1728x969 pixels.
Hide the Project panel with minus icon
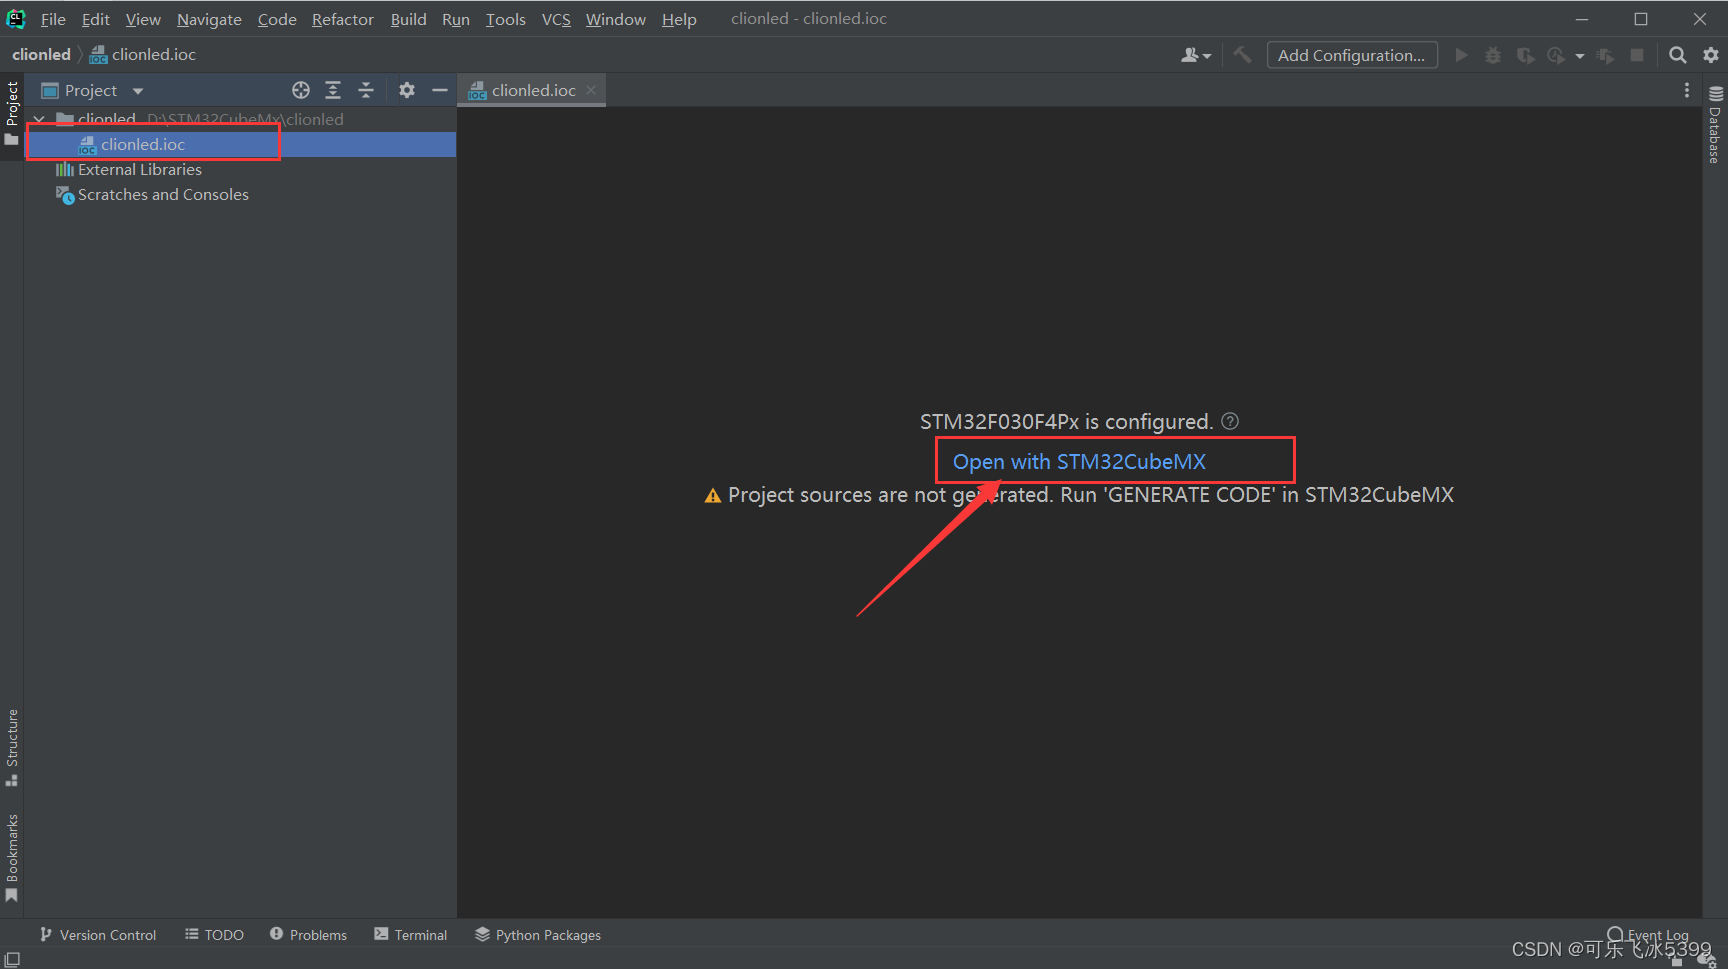click(x=439, y=90)
